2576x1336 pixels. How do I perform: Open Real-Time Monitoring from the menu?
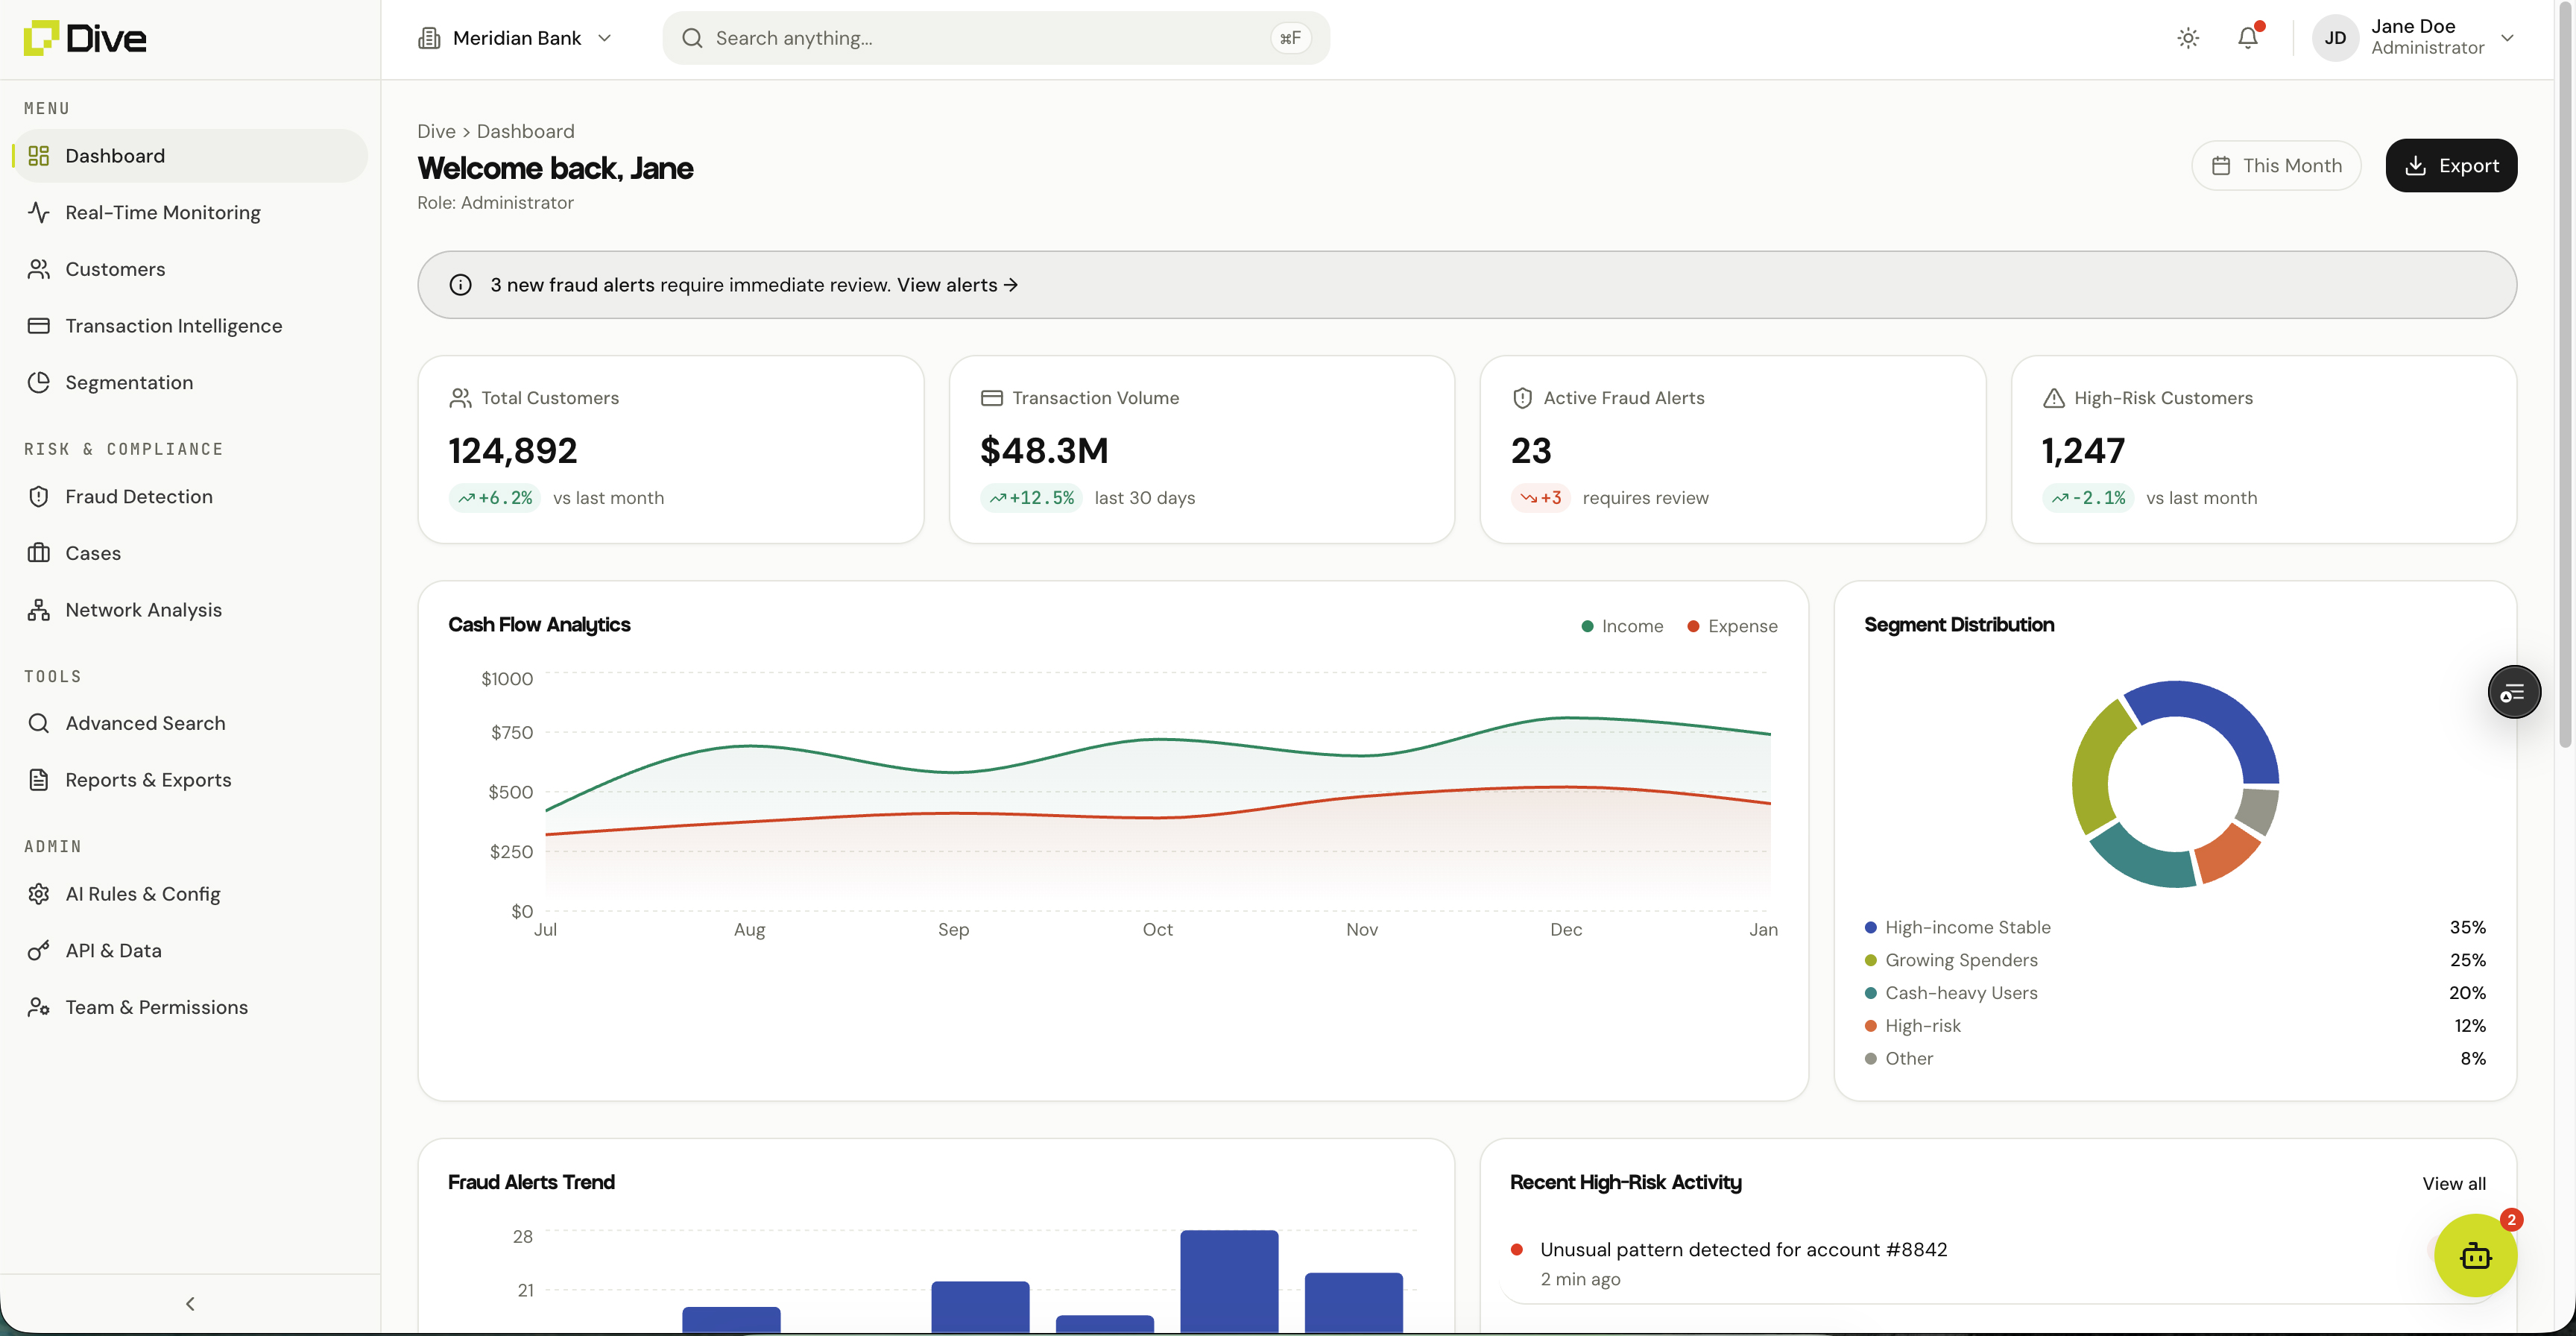(x=190, y=212)
